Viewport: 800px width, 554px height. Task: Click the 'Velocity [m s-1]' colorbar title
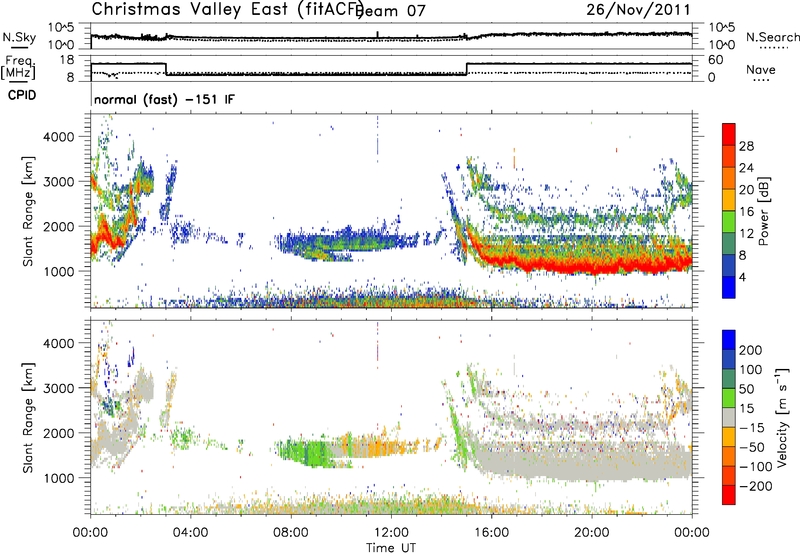(782, 417)
